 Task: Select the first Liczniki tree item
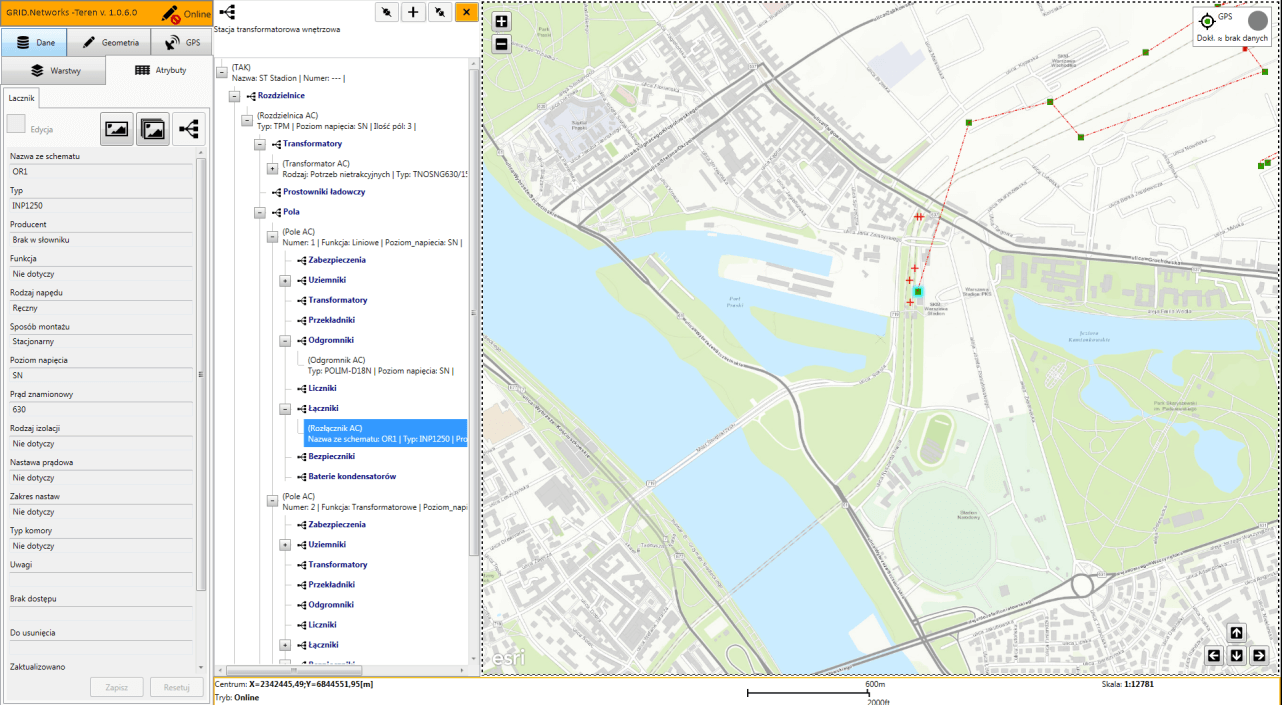click(x=322, y=388)
